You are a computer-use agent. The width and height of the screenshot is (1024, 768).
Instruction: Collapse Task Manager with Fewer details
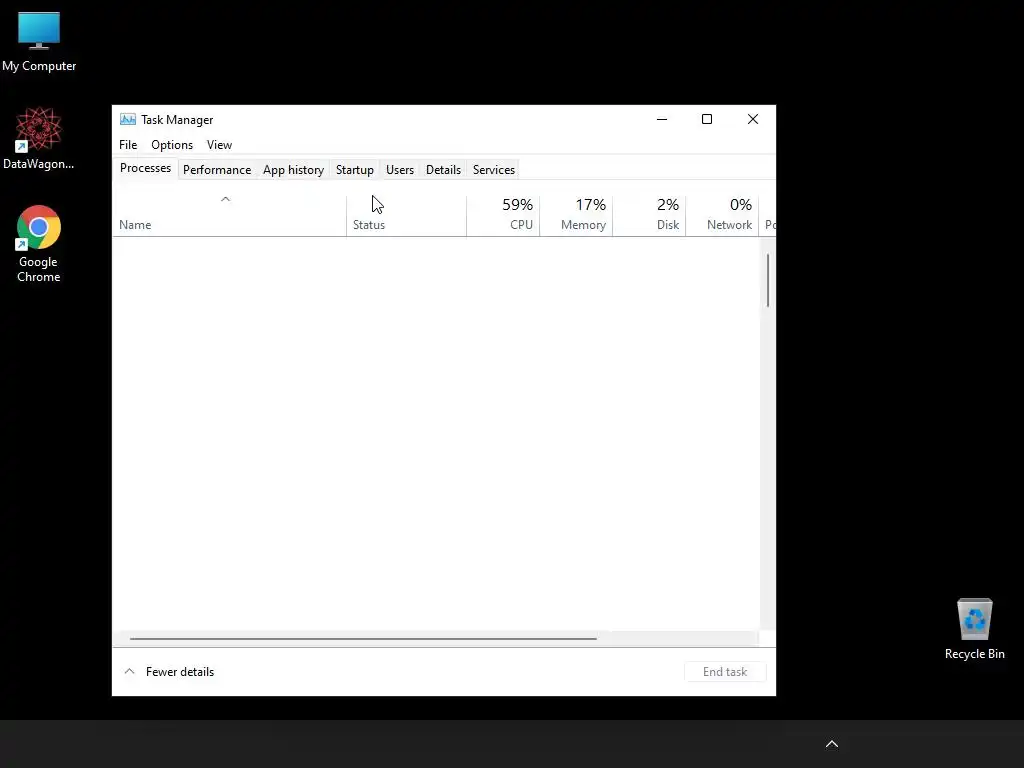click(169, 671)
